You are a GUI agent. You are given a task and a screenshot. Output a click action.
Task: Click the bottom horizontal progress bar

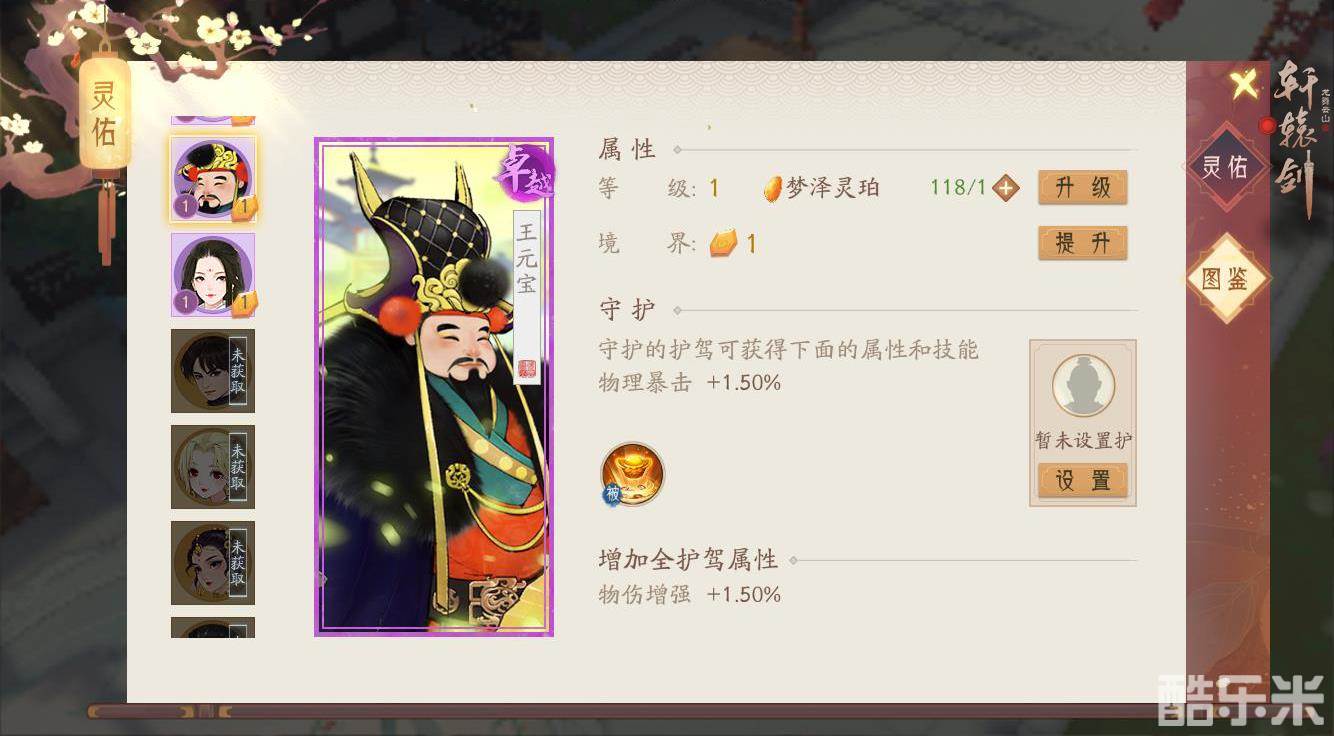tap(620, 712)
